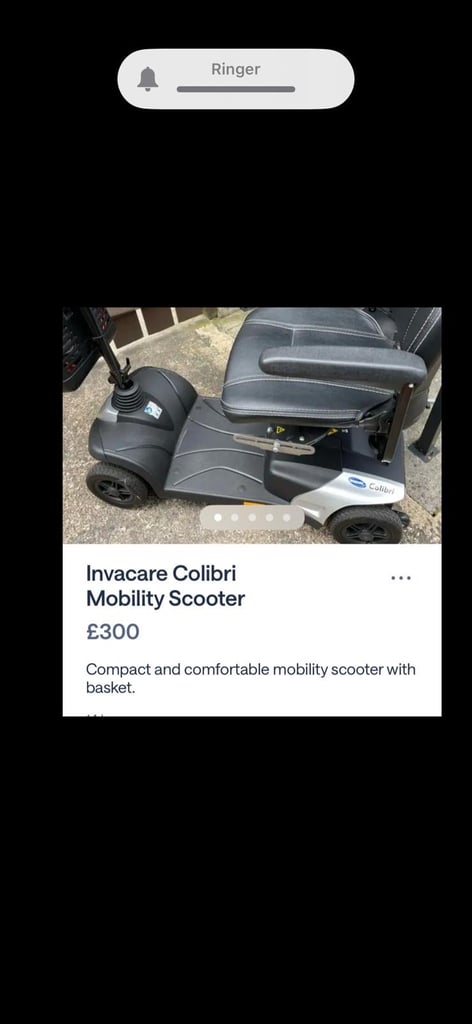472x1024 pixels.
Task: Click the scooter footplate area in photo
Action: [x=212, y=451]
